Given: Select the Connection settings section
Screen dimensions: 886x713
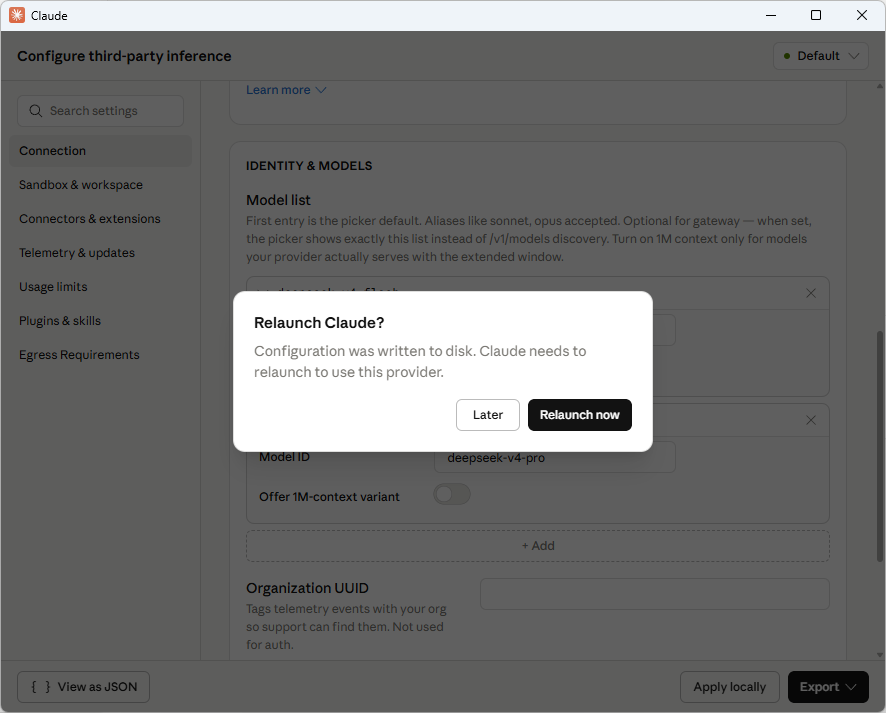Looking at the screenshot, I should tap(101, 151).
